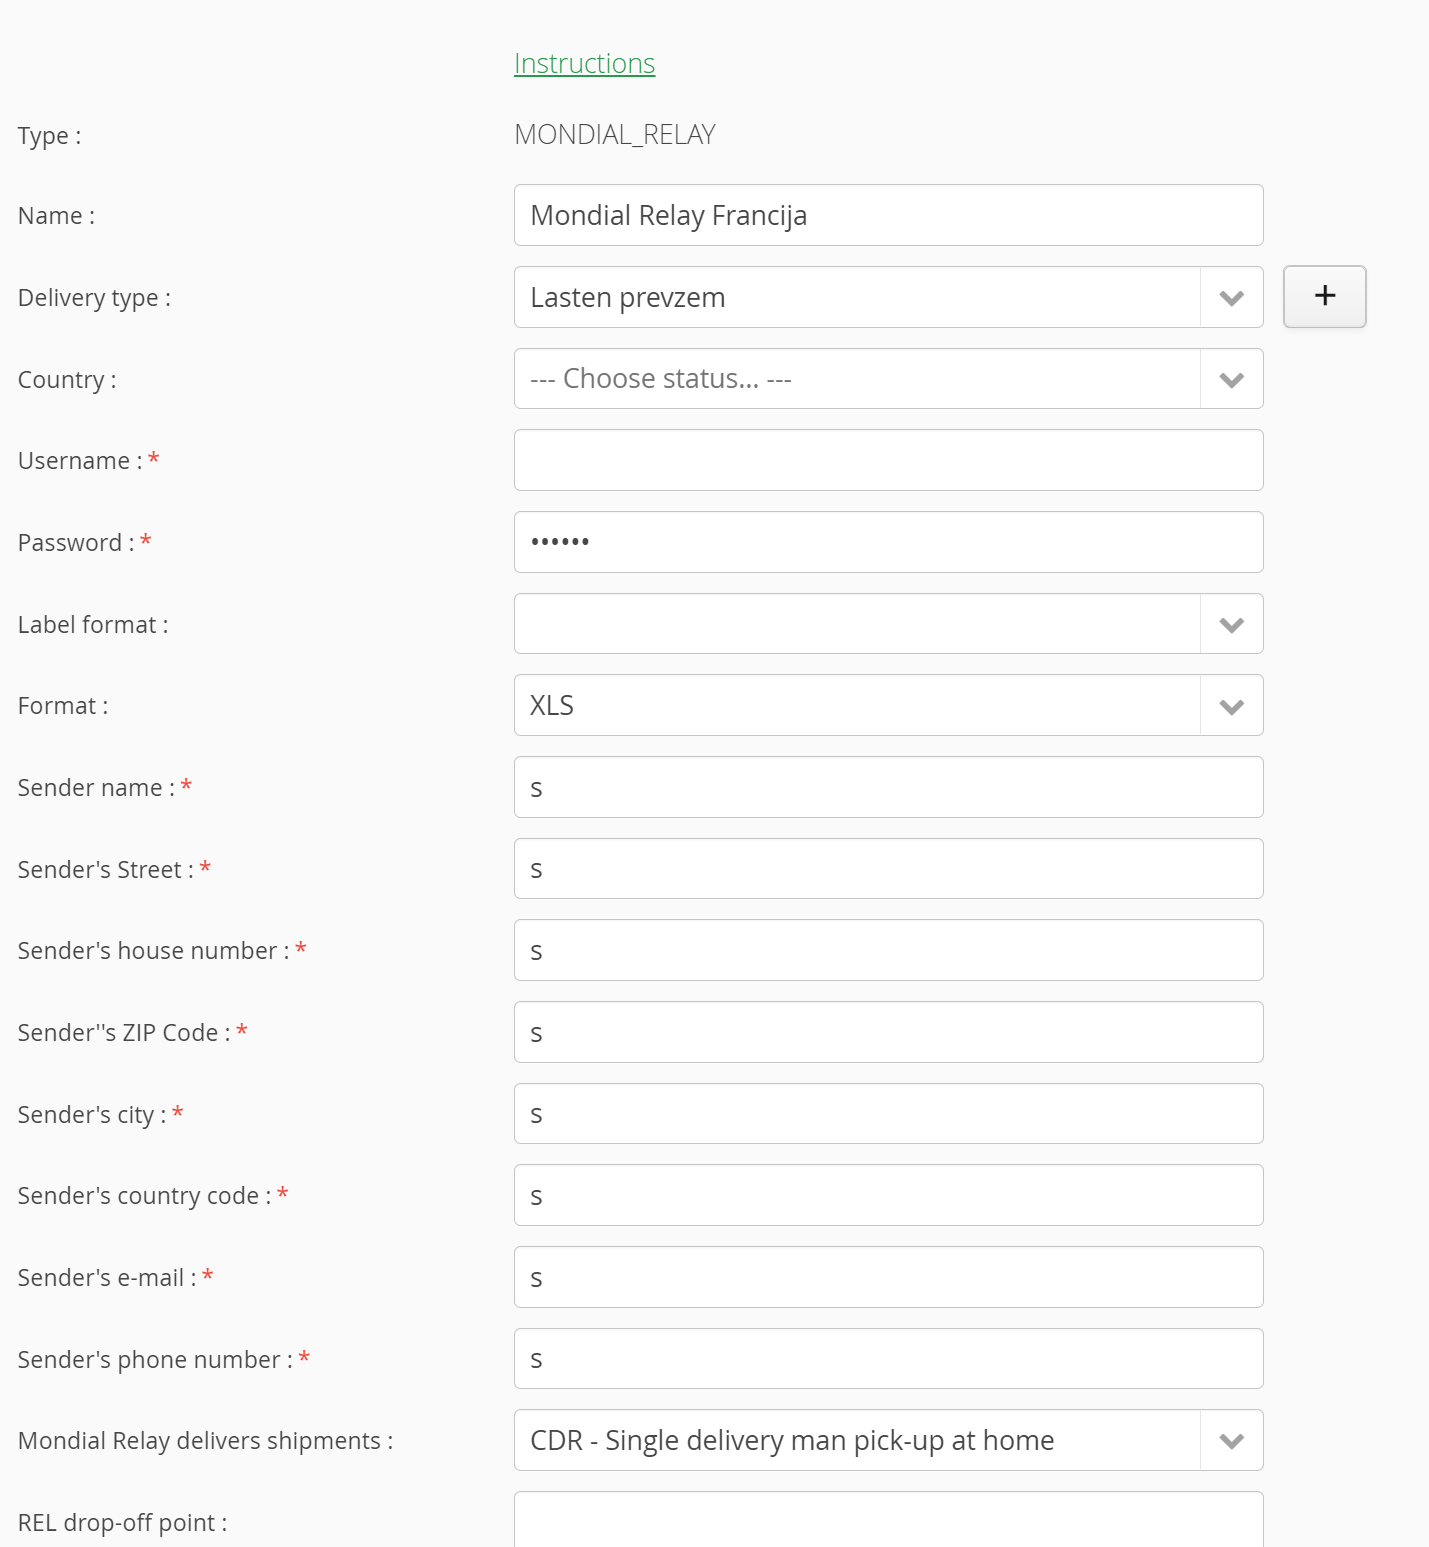Image resolution: width=1429 pixels, height=1547 pixels.
Task: Focus the Sender's country code field
Action: click(x=889, y=1195)
